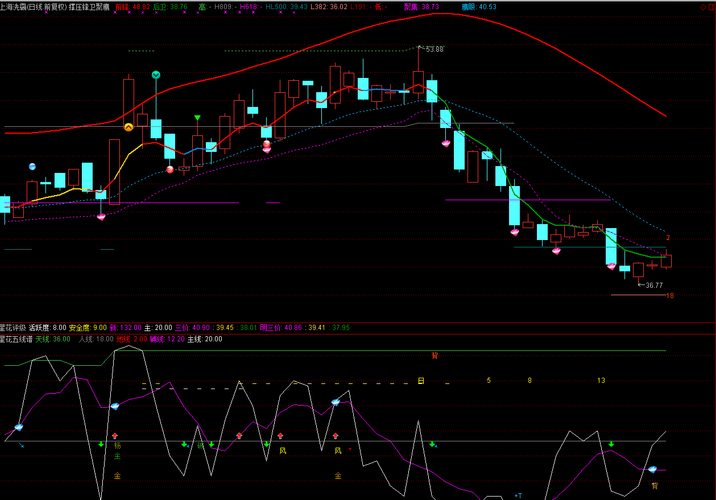
Task: Click the 金 label under the second 风
Action: tap(338, 476)
